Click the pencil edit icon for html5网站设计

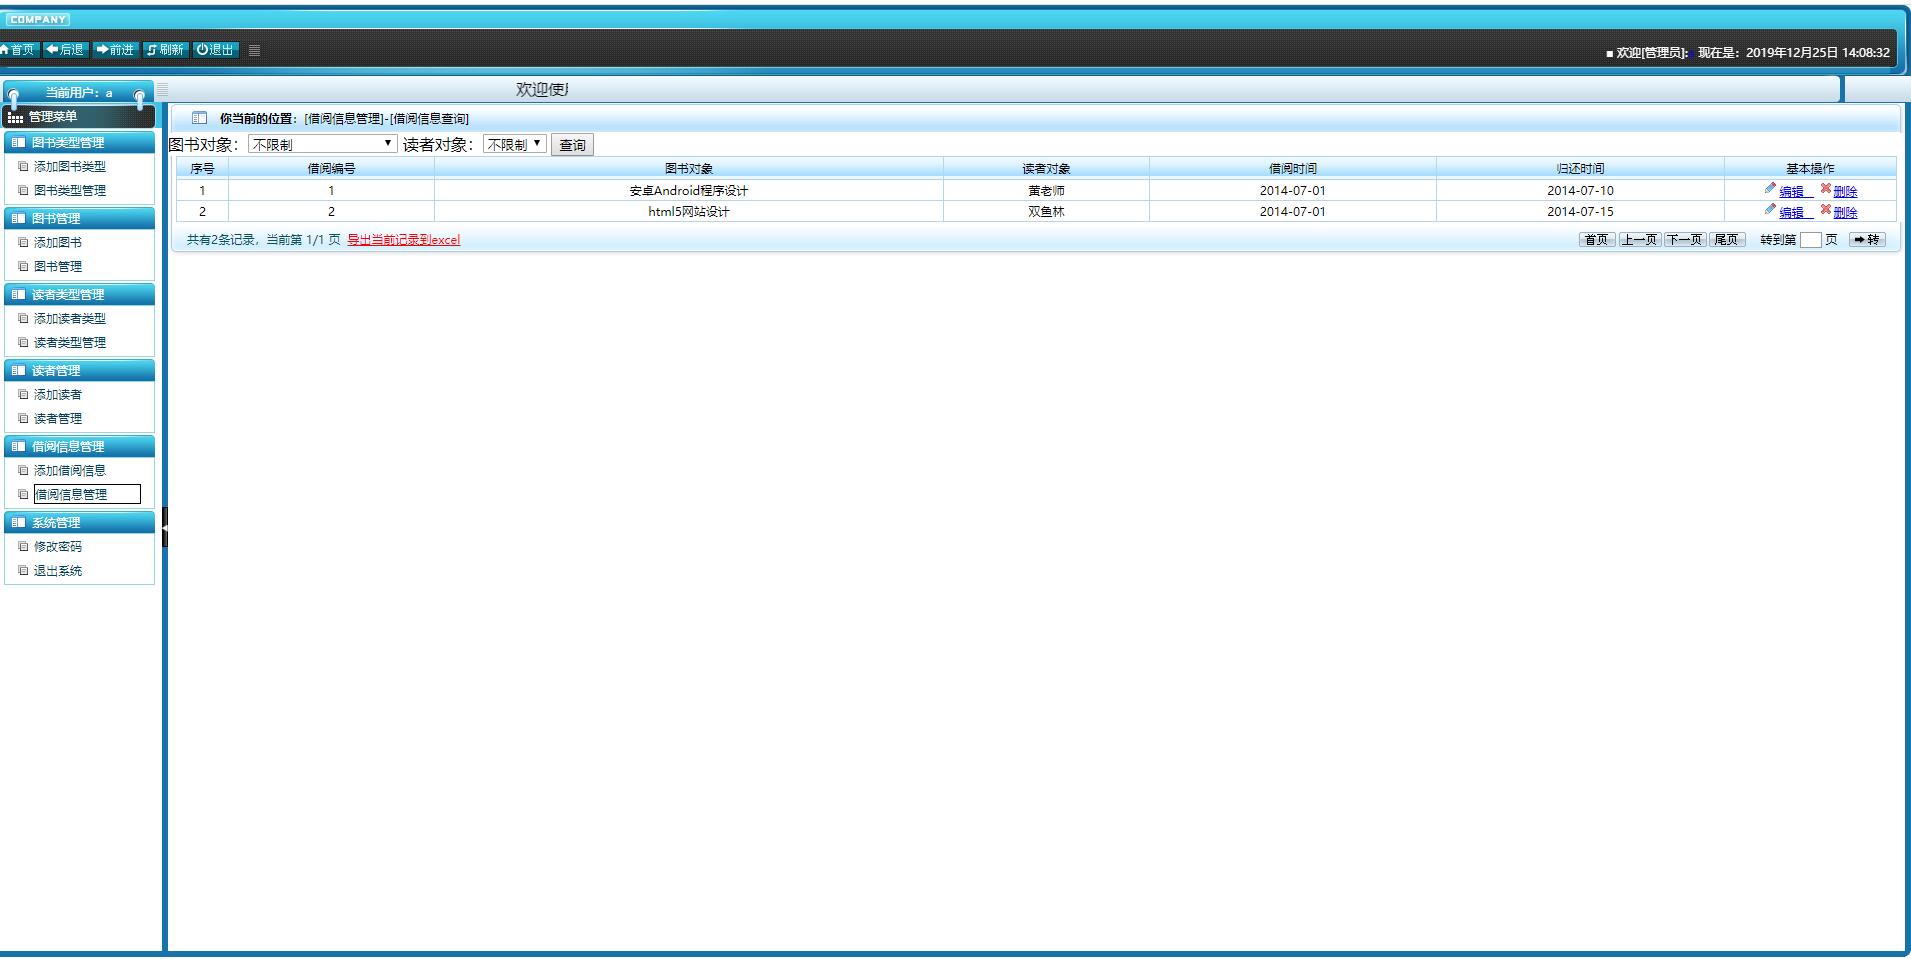pos(1770,210)
